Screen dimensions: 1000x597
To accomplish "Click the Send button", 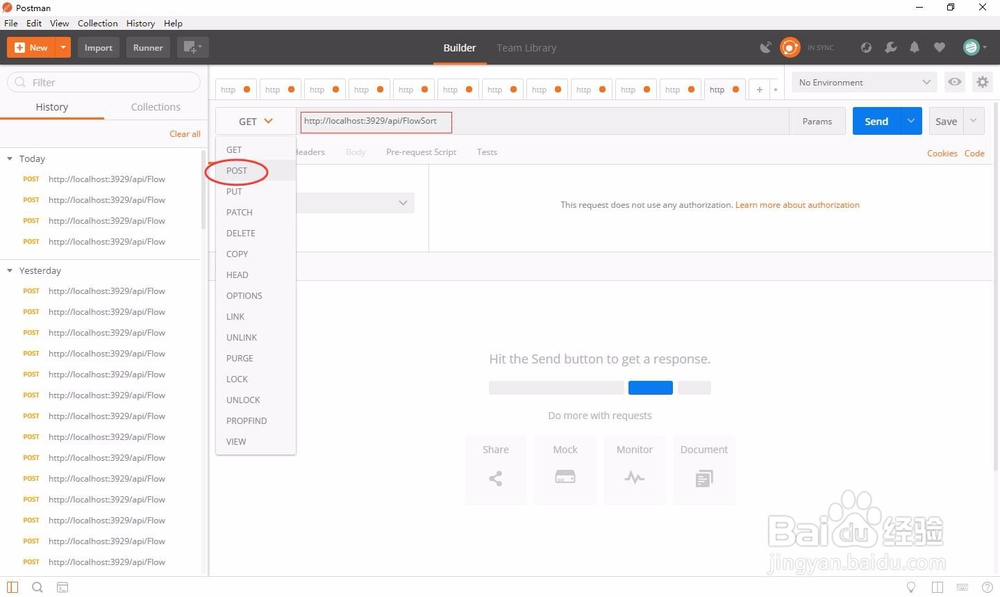I will [x=874, y=120].
